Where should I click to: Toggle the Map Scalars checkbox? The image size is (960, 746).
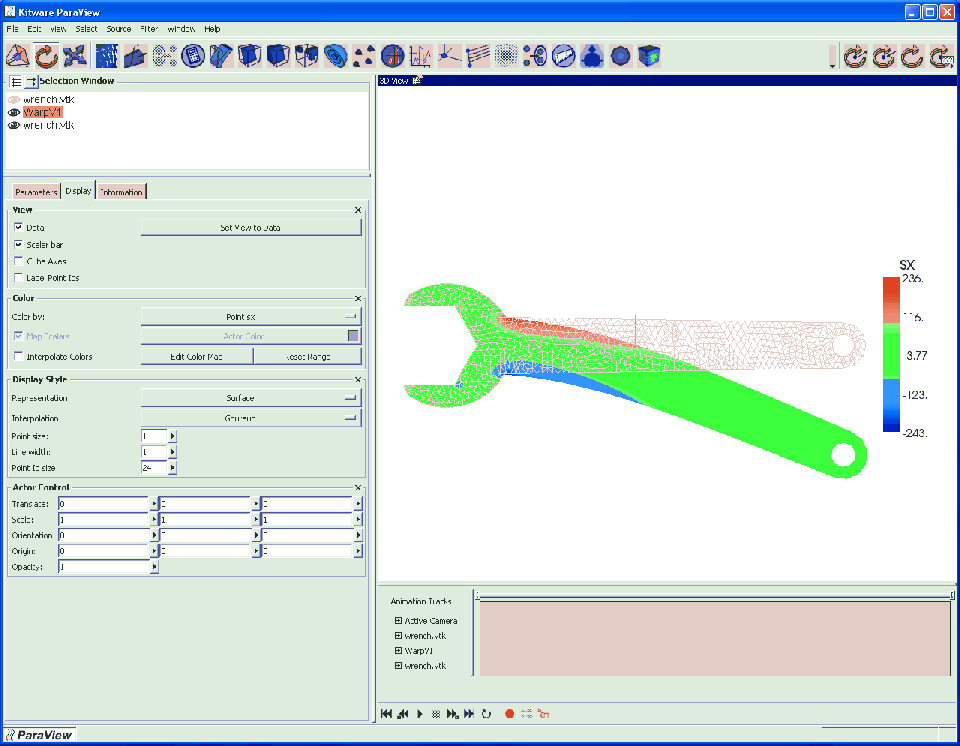coord(18,336)
